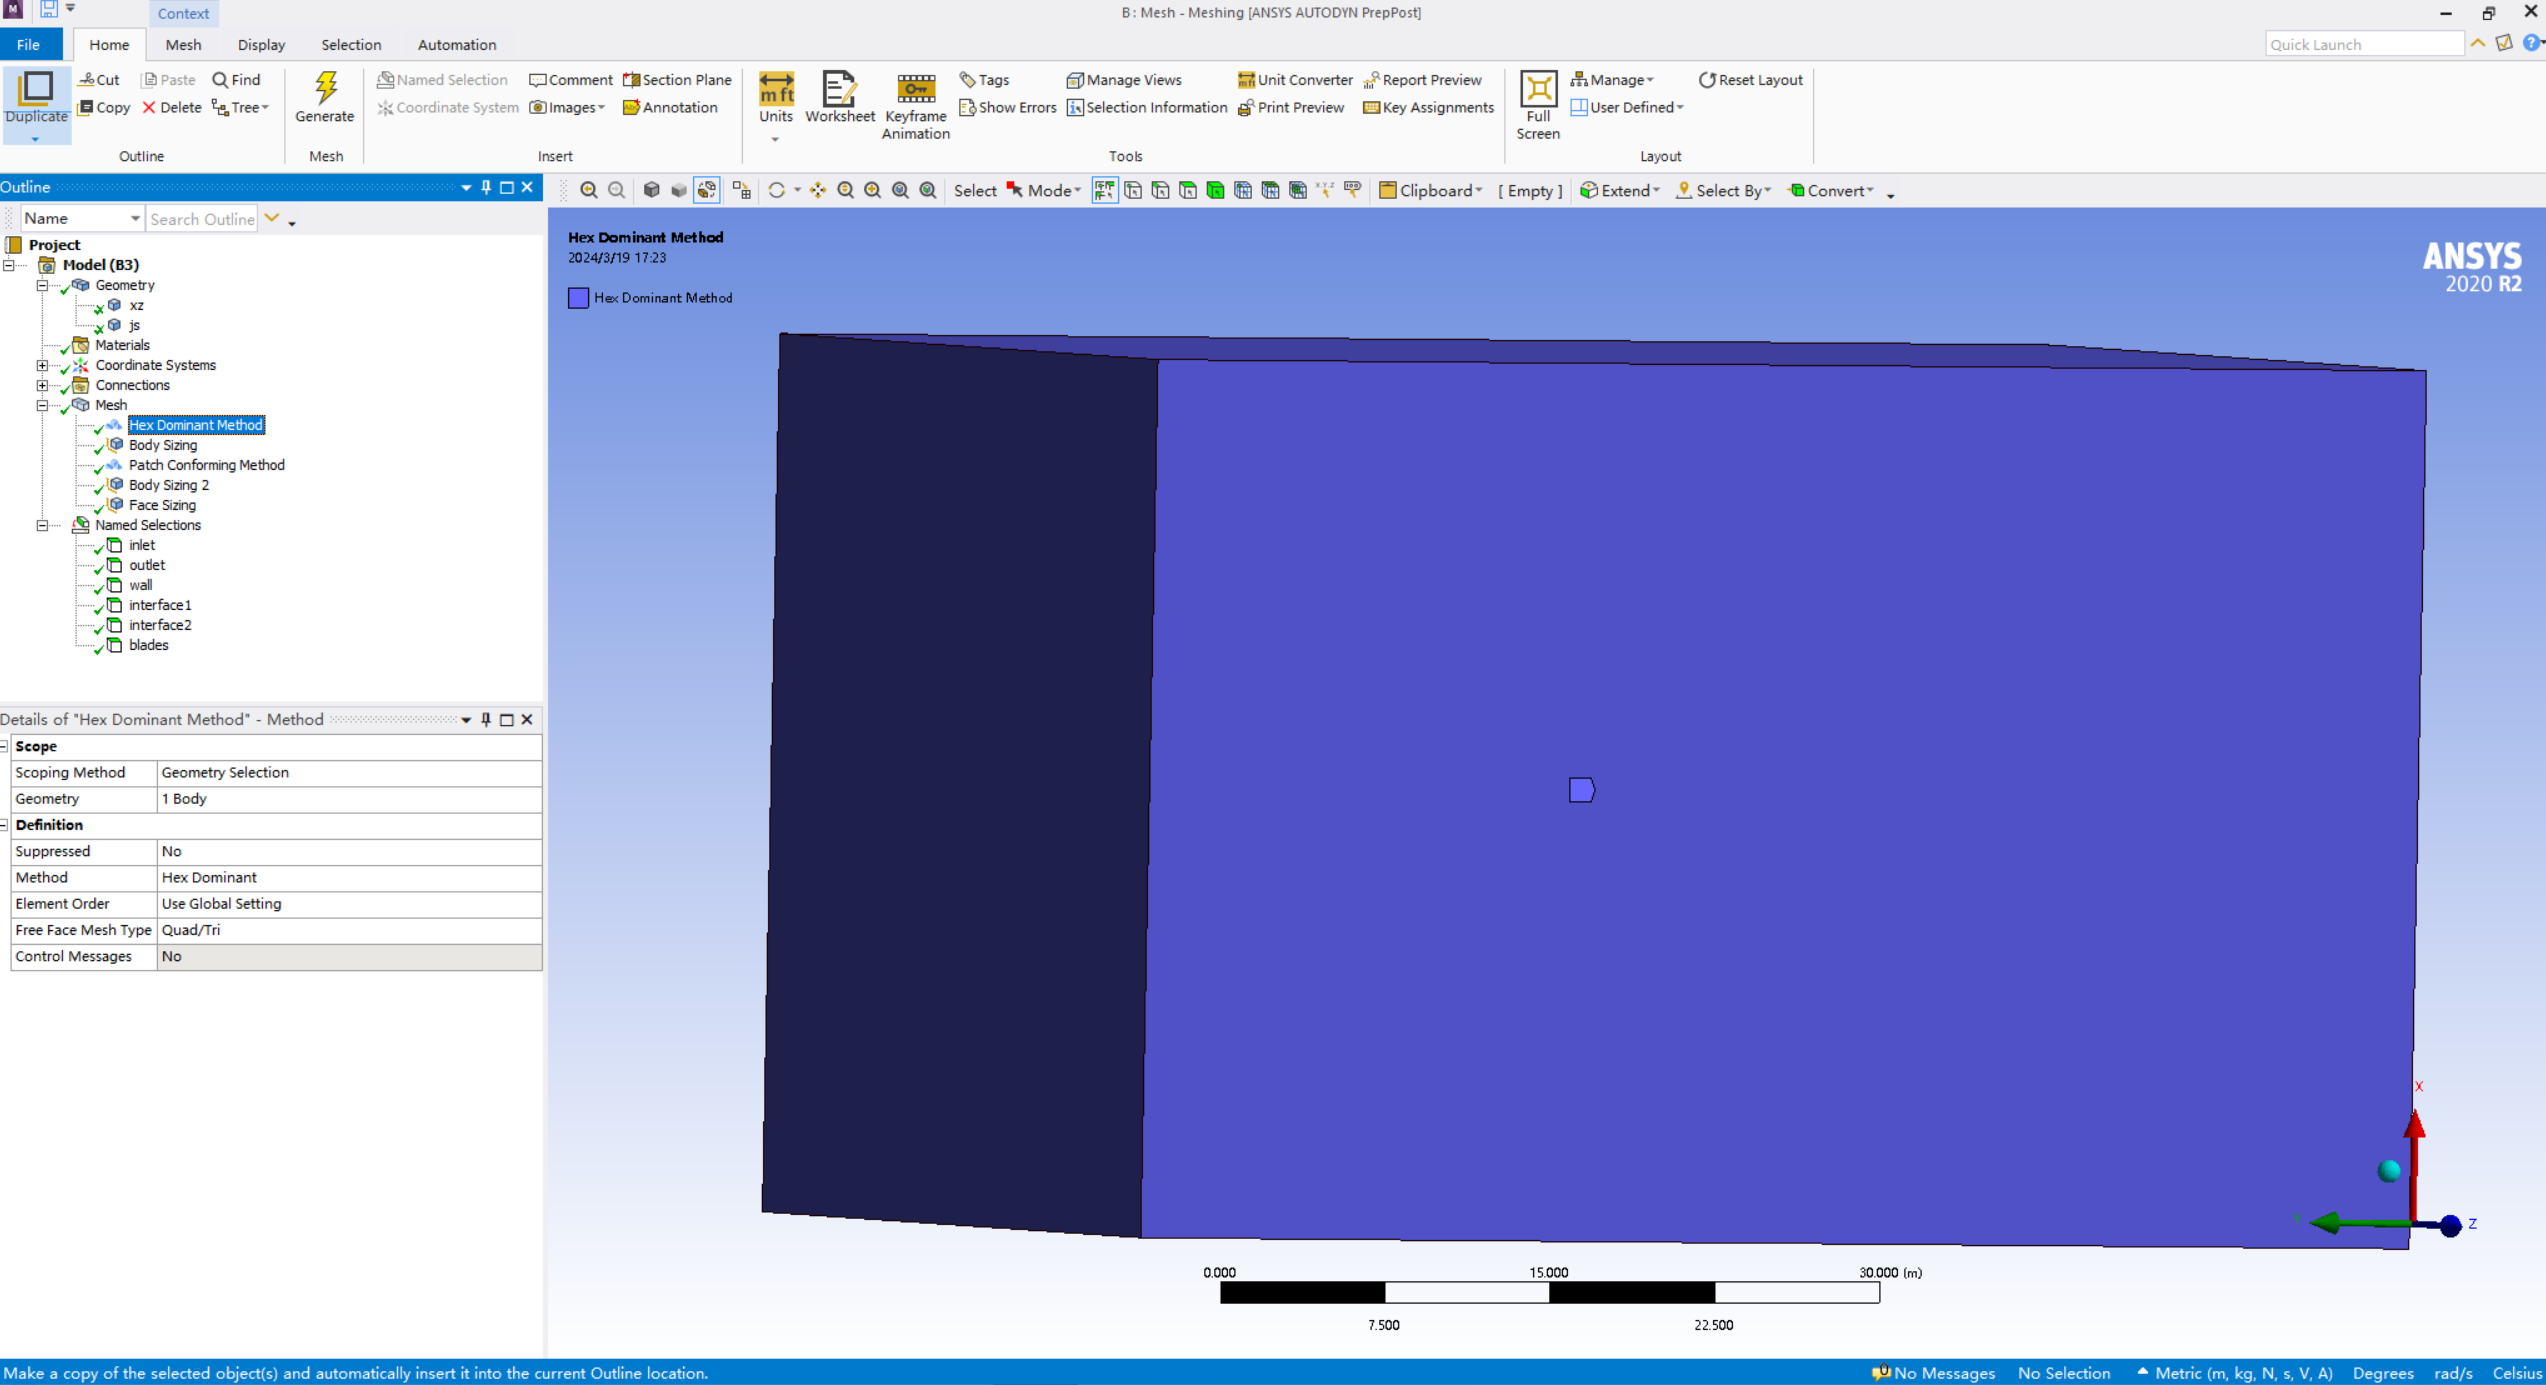Open the Extend dropdown

(1620, 190)
